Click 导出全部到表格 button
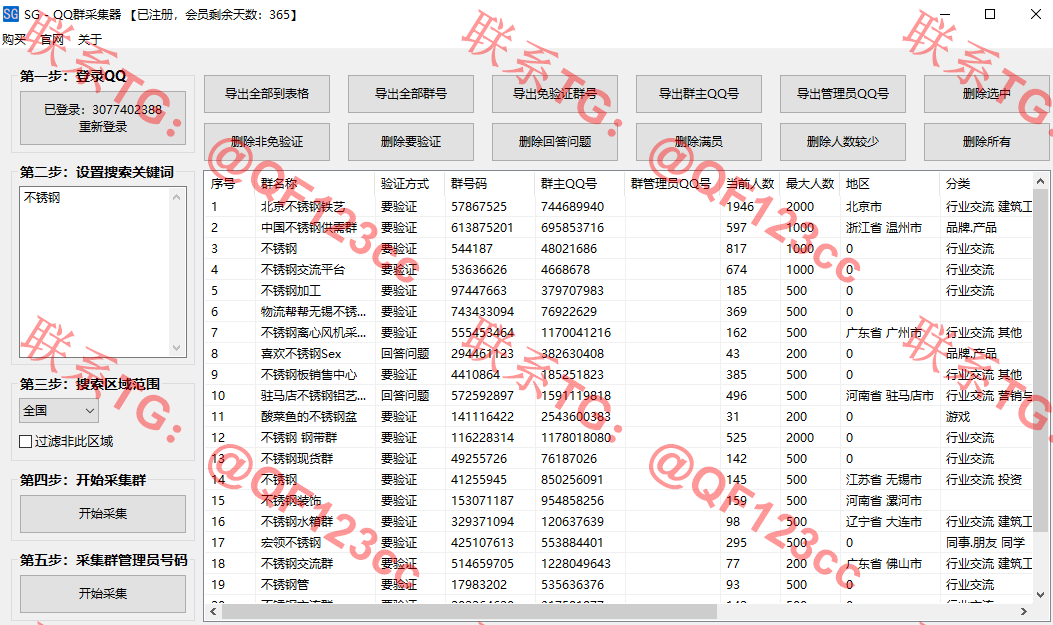 (x=267, y=94)
